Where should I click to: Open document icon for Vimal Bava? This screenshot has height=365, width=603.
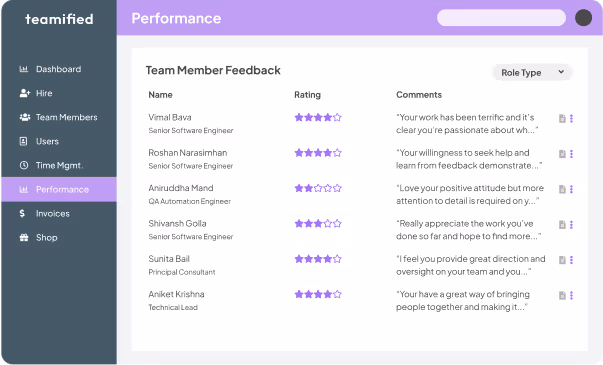click(x=562, y=118)
